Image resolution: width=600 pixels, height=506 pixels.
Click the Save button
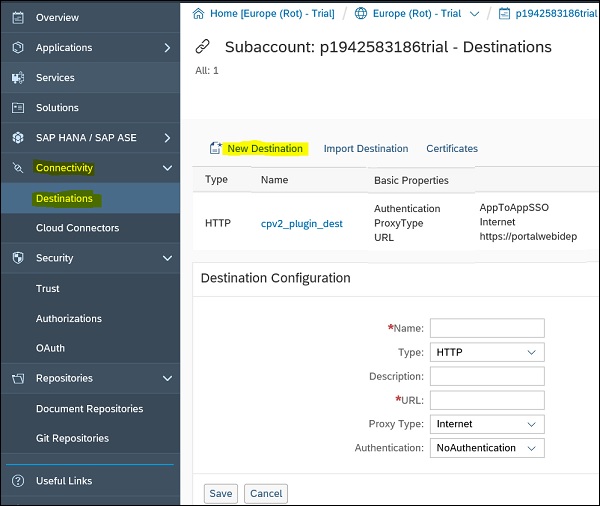[x=221, y=493]
